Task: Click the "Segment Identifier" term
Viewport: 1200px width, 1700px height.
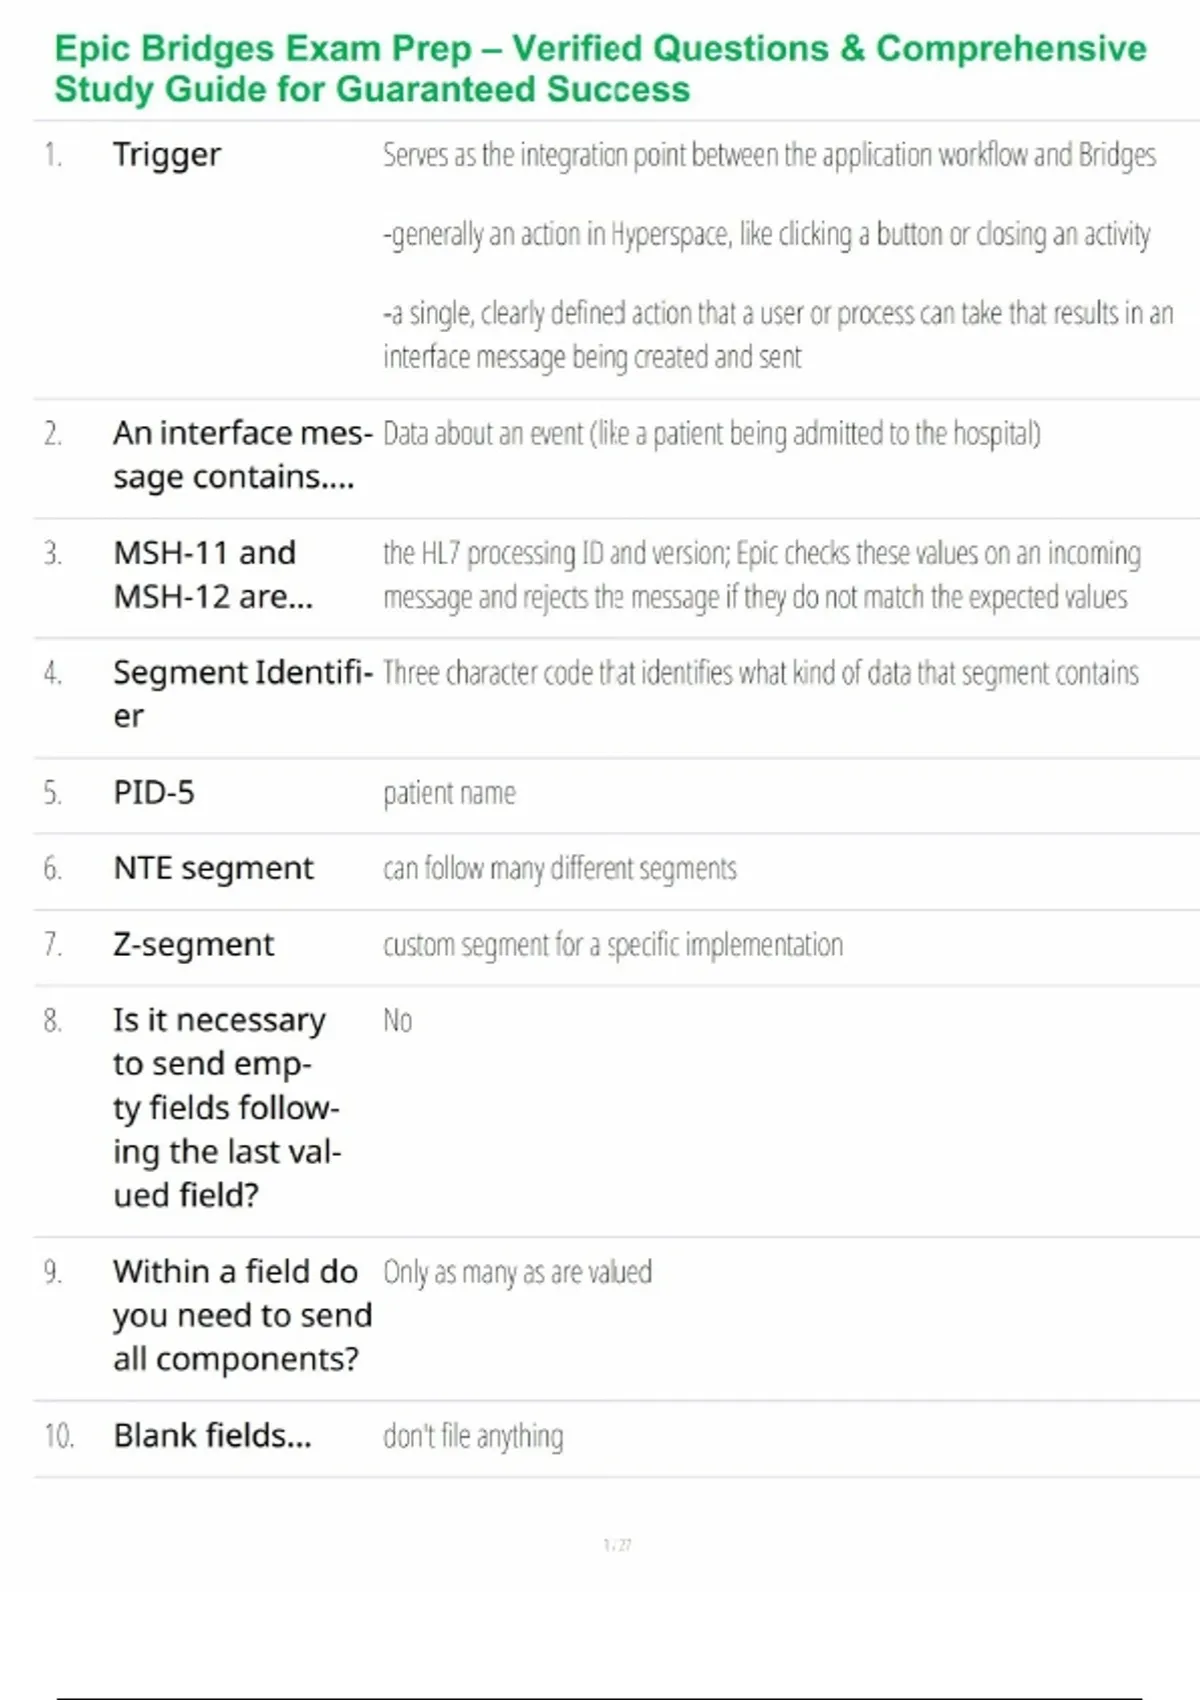Action: [x=240, y=693]
